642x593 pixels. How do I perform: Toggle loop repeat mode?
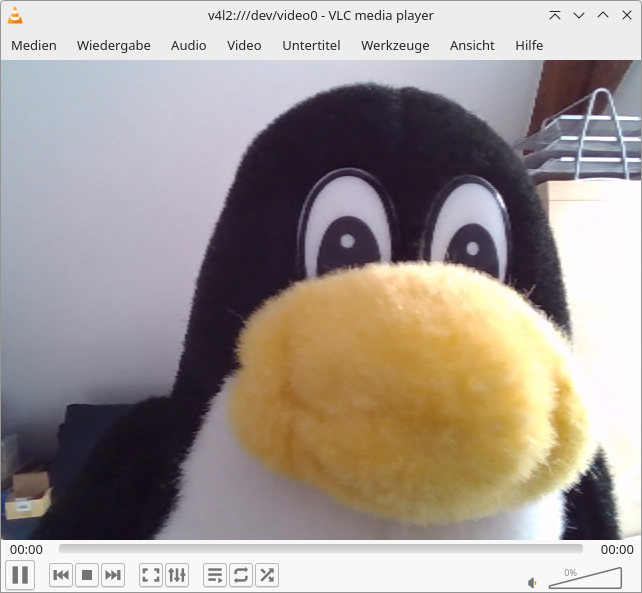pos(241,575)
